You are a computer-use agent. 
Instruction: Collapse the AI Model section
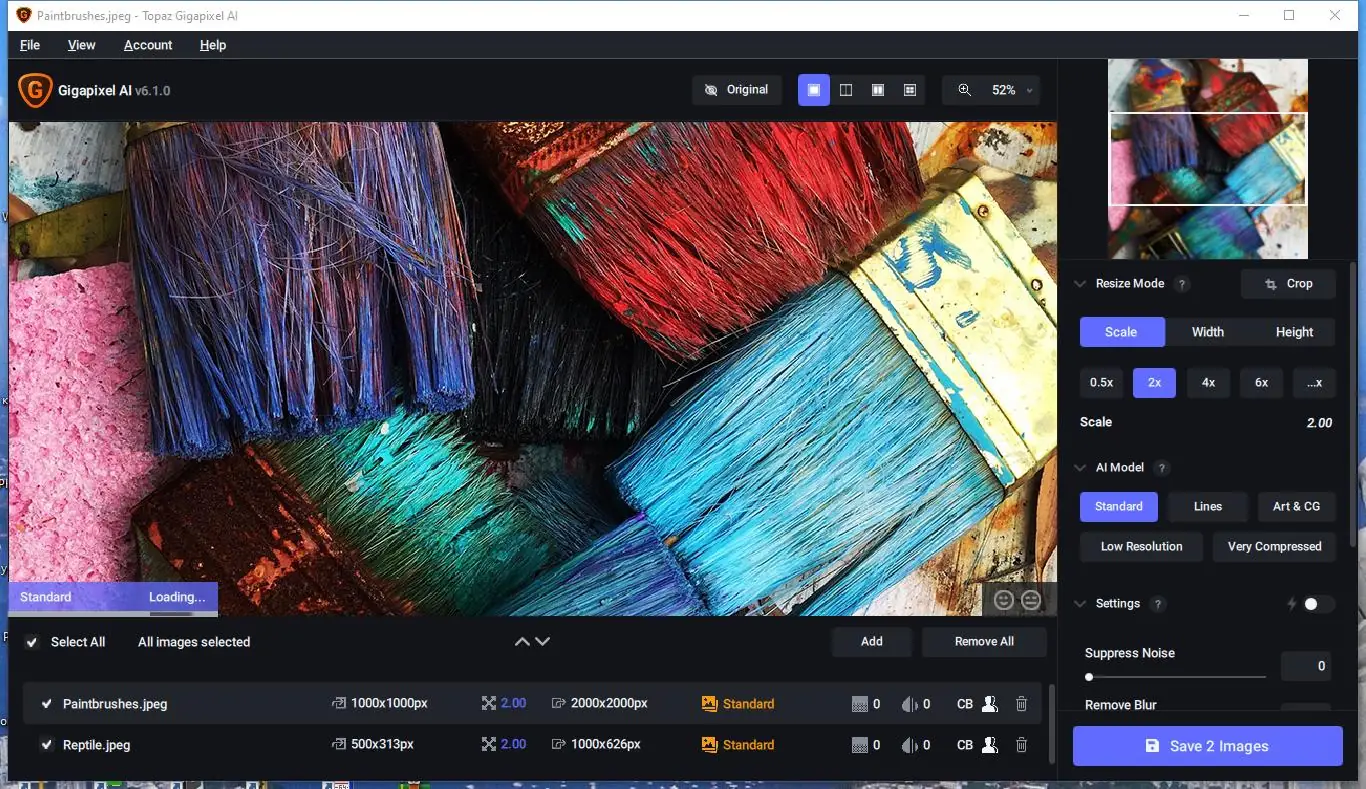coord(1080,468)
